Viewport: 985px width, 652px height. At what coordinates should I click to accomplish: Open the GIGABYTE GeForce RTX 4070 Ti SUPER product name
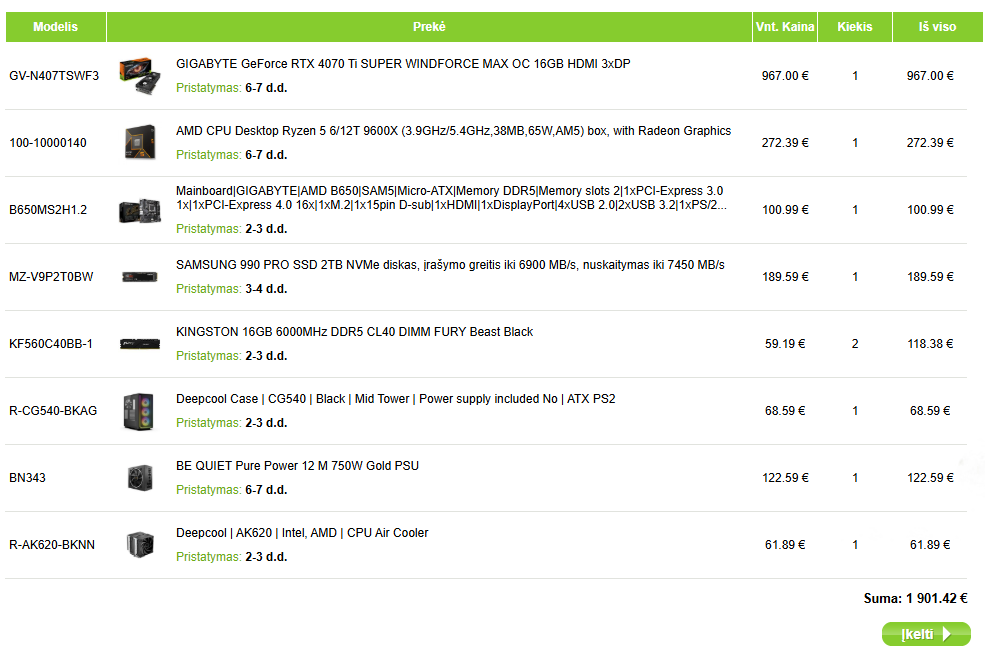pyautogui.click(x=403, y=64)
